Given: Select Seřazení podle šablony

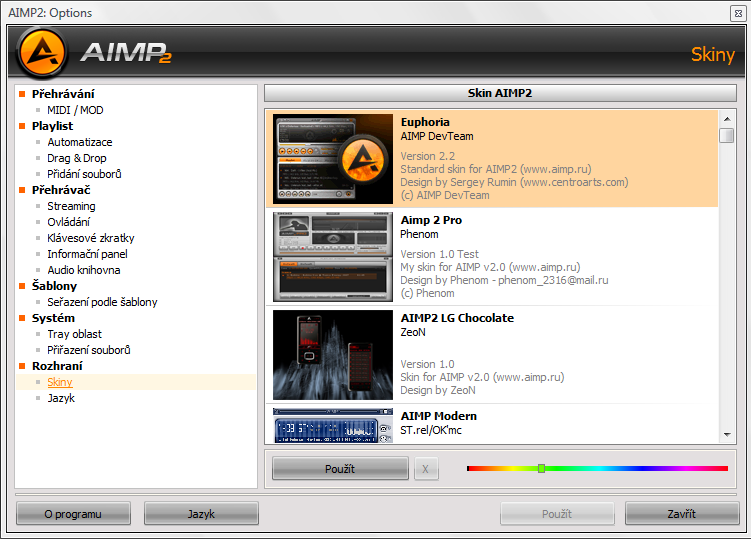Looking at the screenshot, I should [x=102, y=302].
